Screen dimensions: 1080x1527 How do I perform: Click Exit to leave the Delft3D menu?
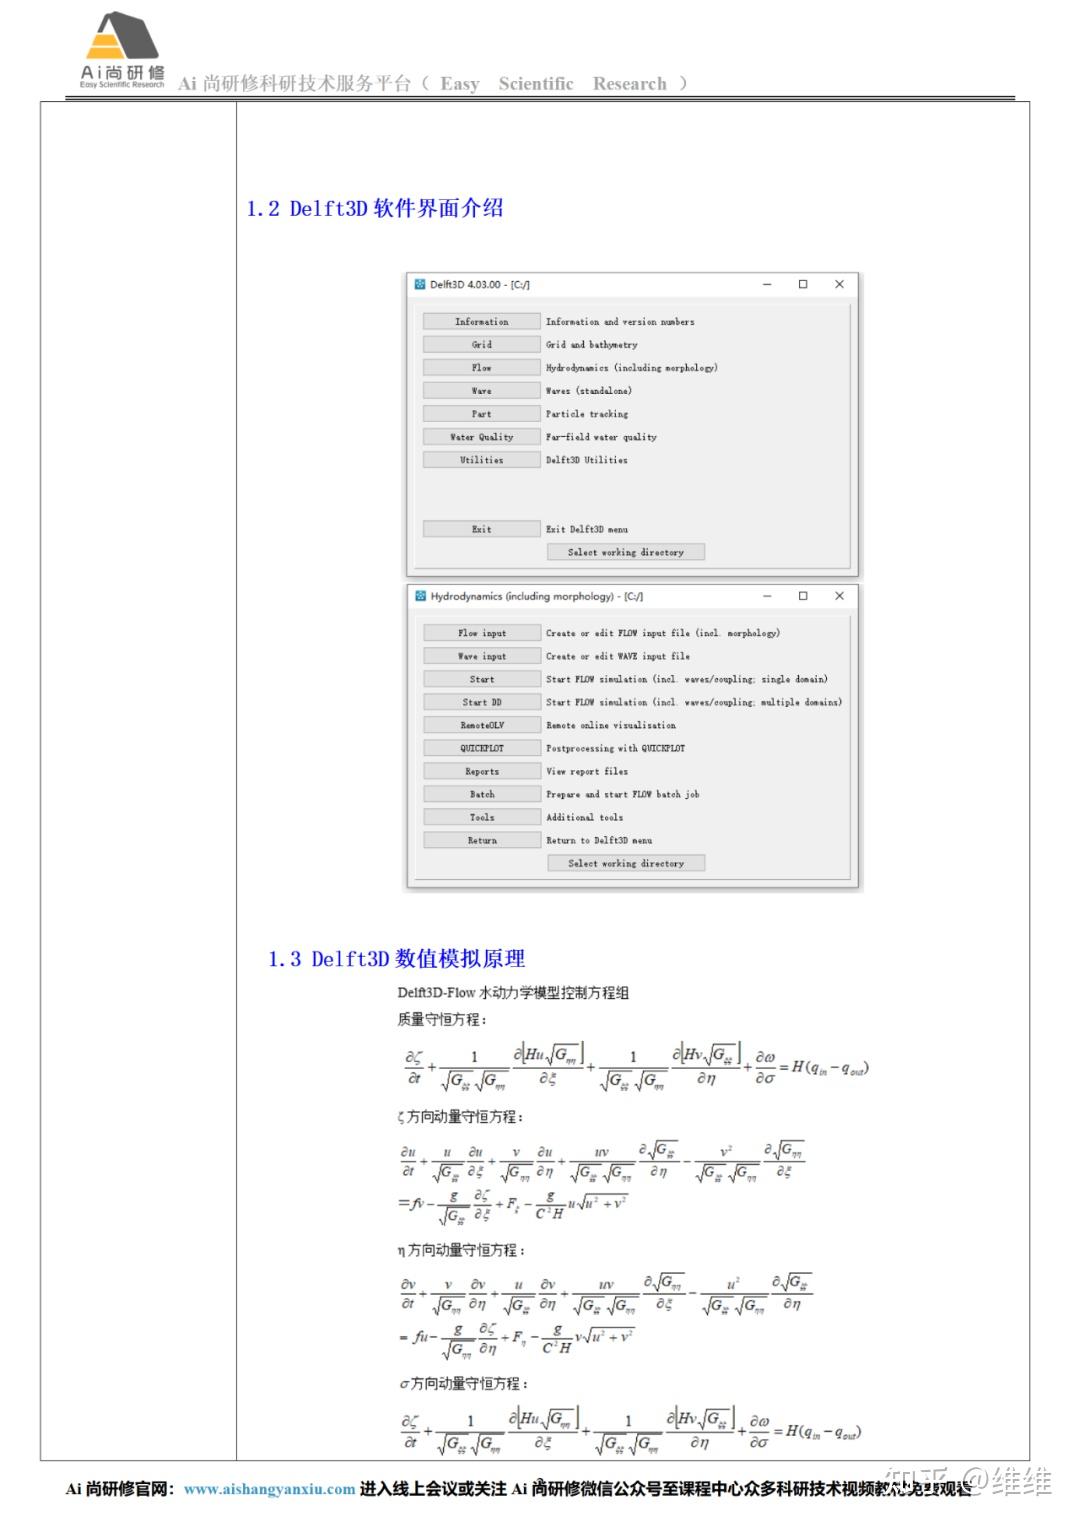pos(481,529)
